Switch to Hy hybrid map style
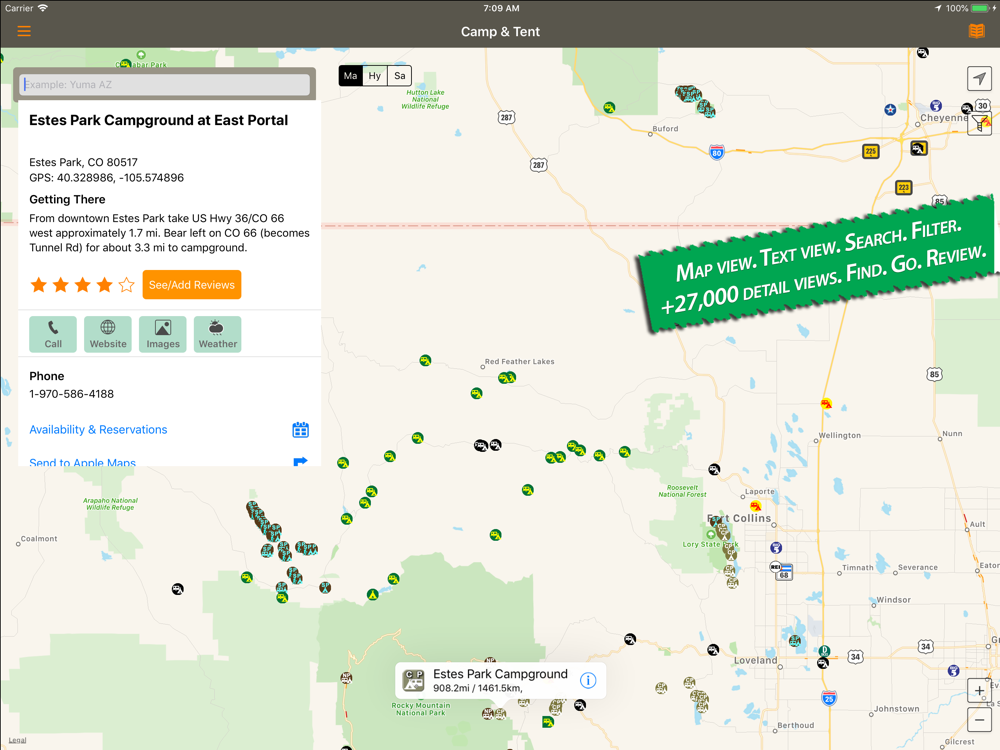 click(374, 76)
